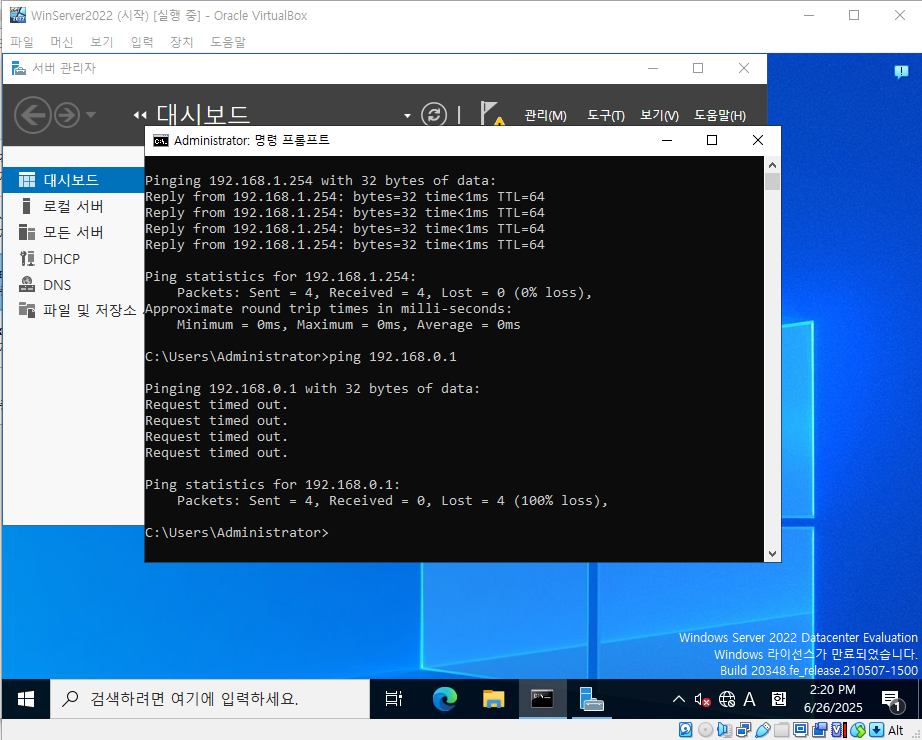
Task: Open VirtualBox 장치 menu
Action: pos(182,42)
